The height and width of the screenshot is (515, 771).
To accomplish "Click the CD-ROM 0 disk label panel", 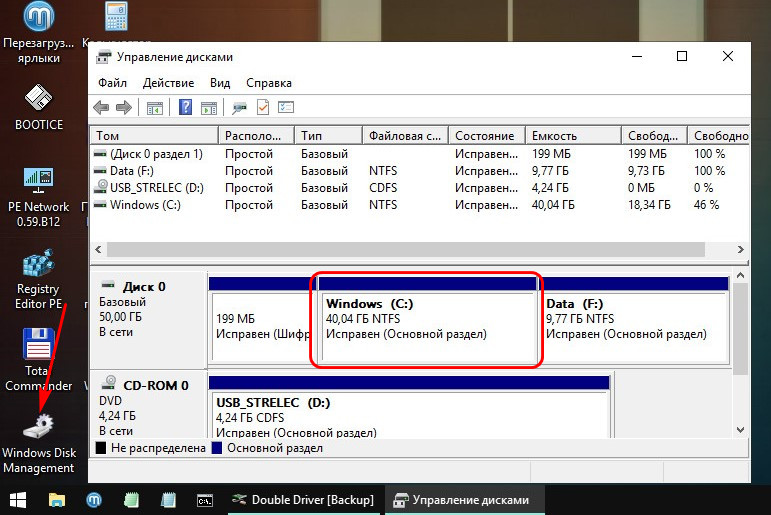I will click(148, 405).
